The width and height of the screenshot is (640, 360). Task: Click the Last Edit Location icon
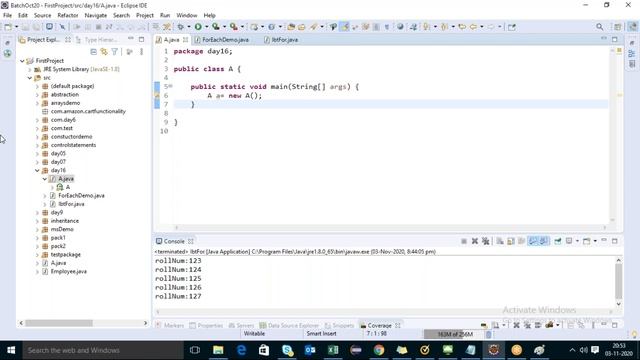click(462, 27)
